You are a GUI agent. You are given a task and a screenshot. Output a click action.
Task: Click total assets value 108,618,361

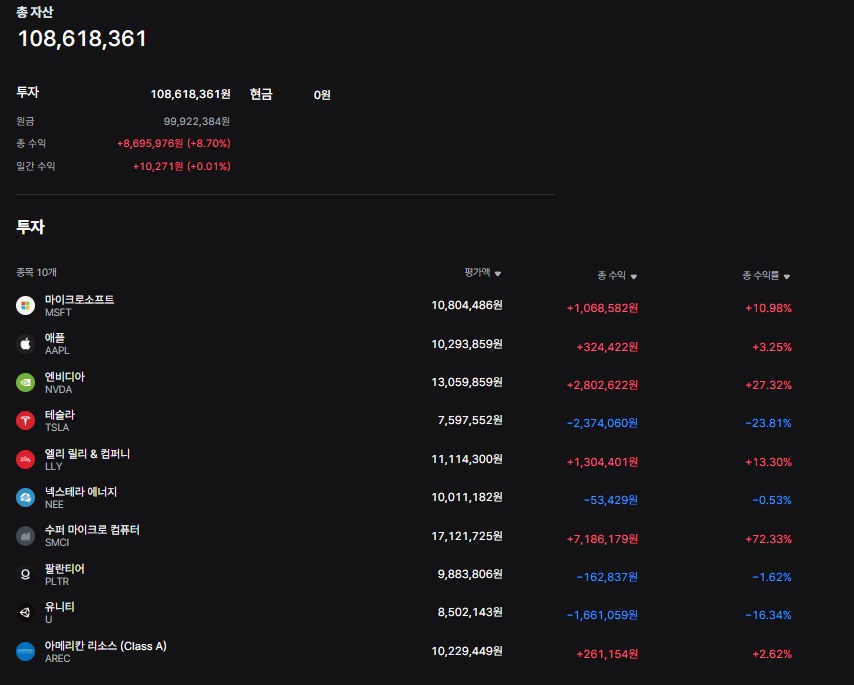tap(82, 39)
